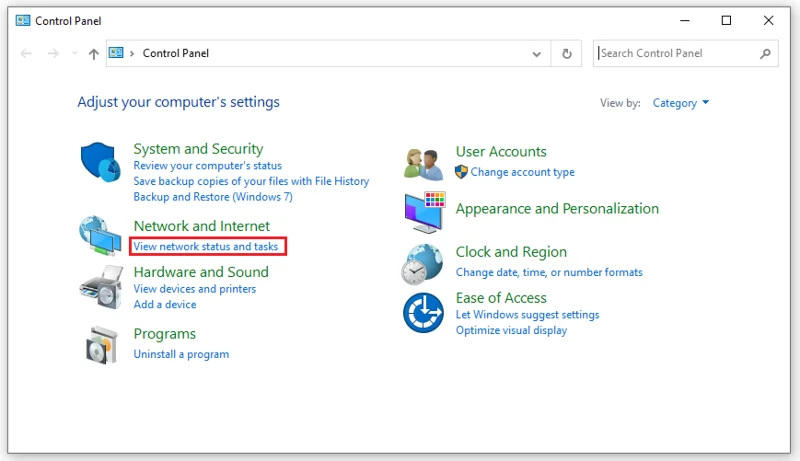
Task: Click the back navigation arrow
Action: 27,54
